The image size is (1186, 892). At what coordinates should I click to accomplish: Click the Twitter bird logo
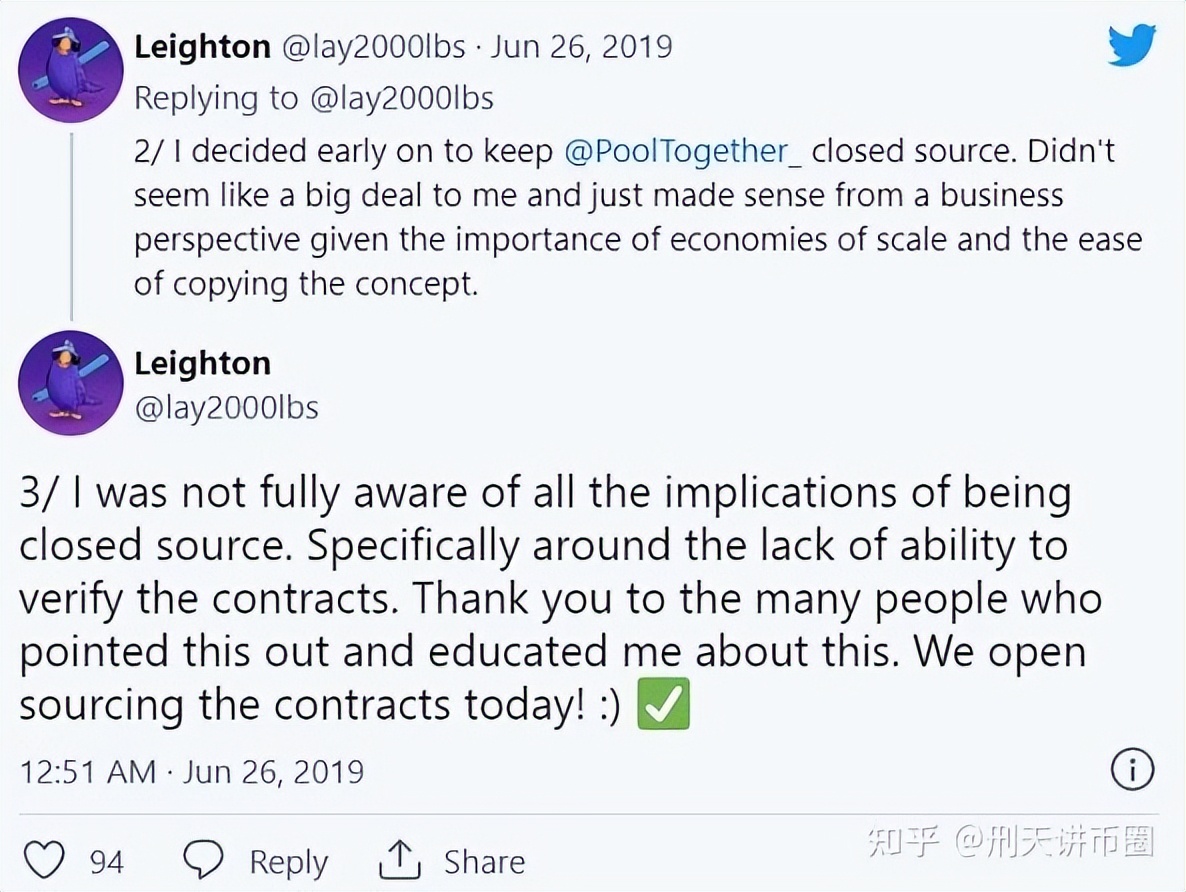point(1132,45)
